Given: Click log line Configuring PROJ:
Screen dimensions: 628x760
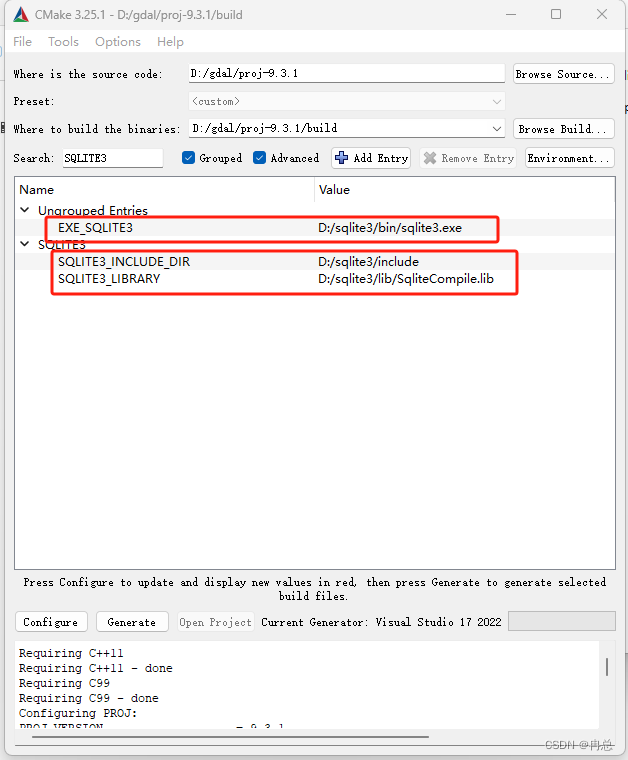Looking at the screenshot, I should pos(78,713).
